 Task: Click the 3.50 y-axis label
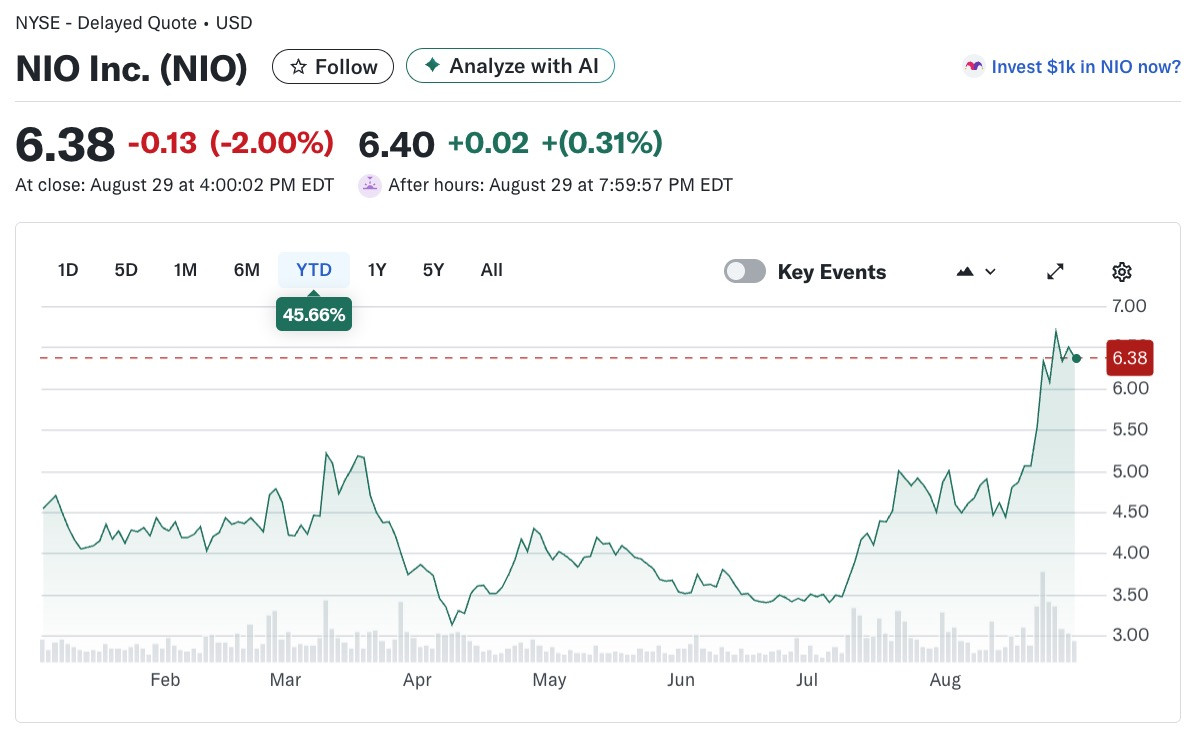point(1130,594)
